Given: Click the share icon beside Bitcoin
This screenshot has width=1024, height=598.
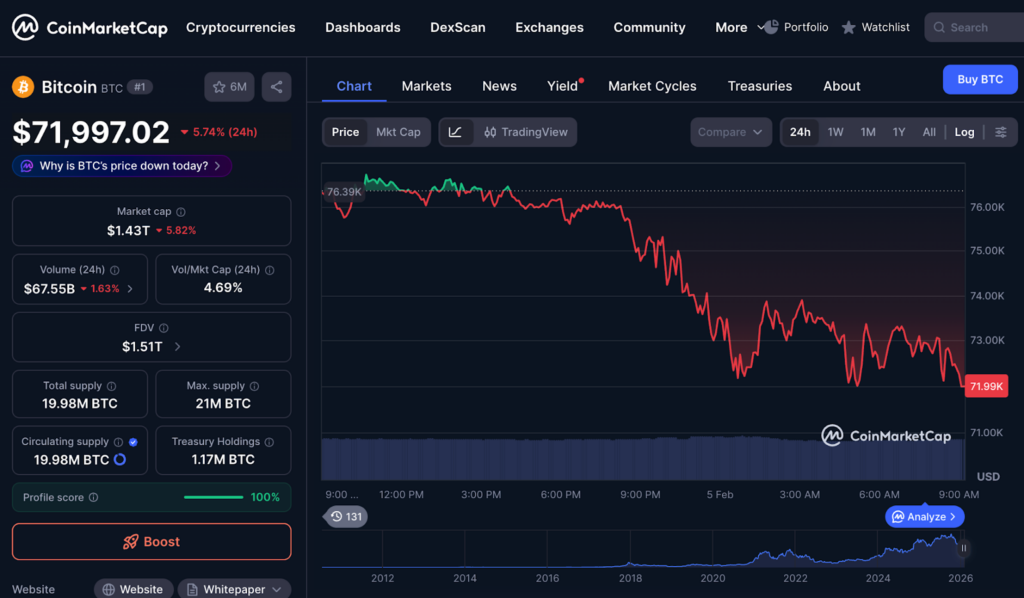Looking at the screenshot, I should 276,87.
